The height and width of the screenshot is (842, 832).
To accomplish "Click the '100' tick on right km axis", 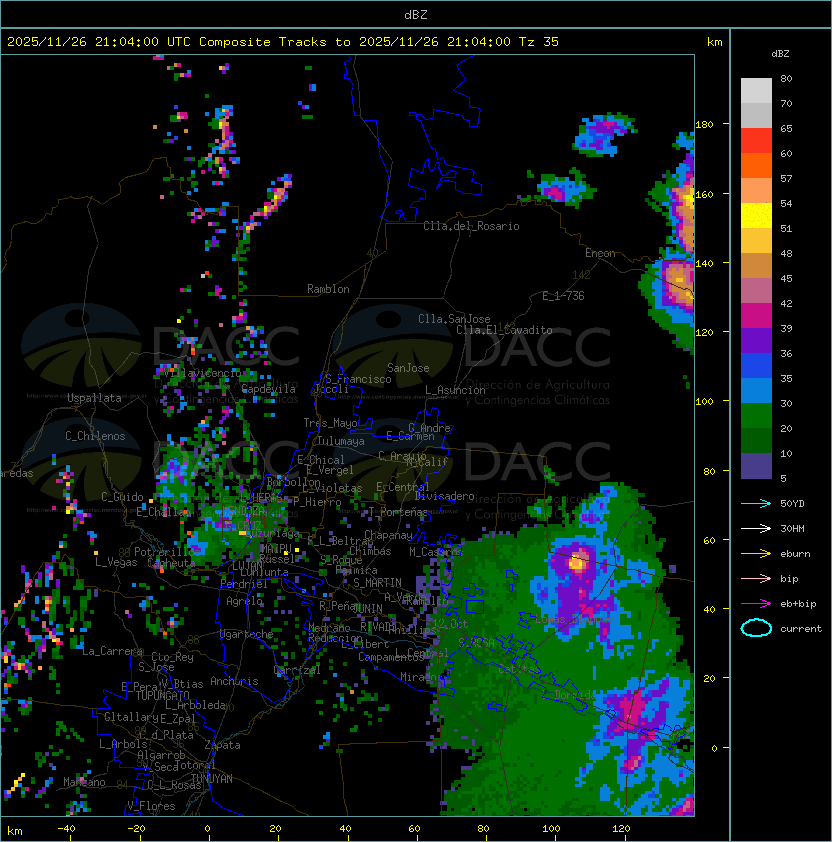I will coord(704,401).
